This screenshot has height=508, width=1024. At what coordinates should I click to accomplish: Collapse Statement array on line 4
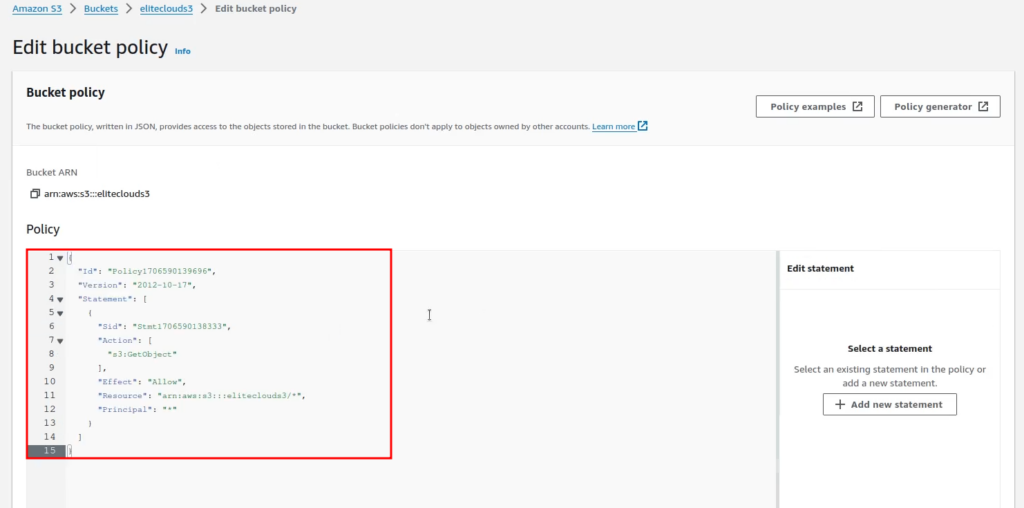60,300
